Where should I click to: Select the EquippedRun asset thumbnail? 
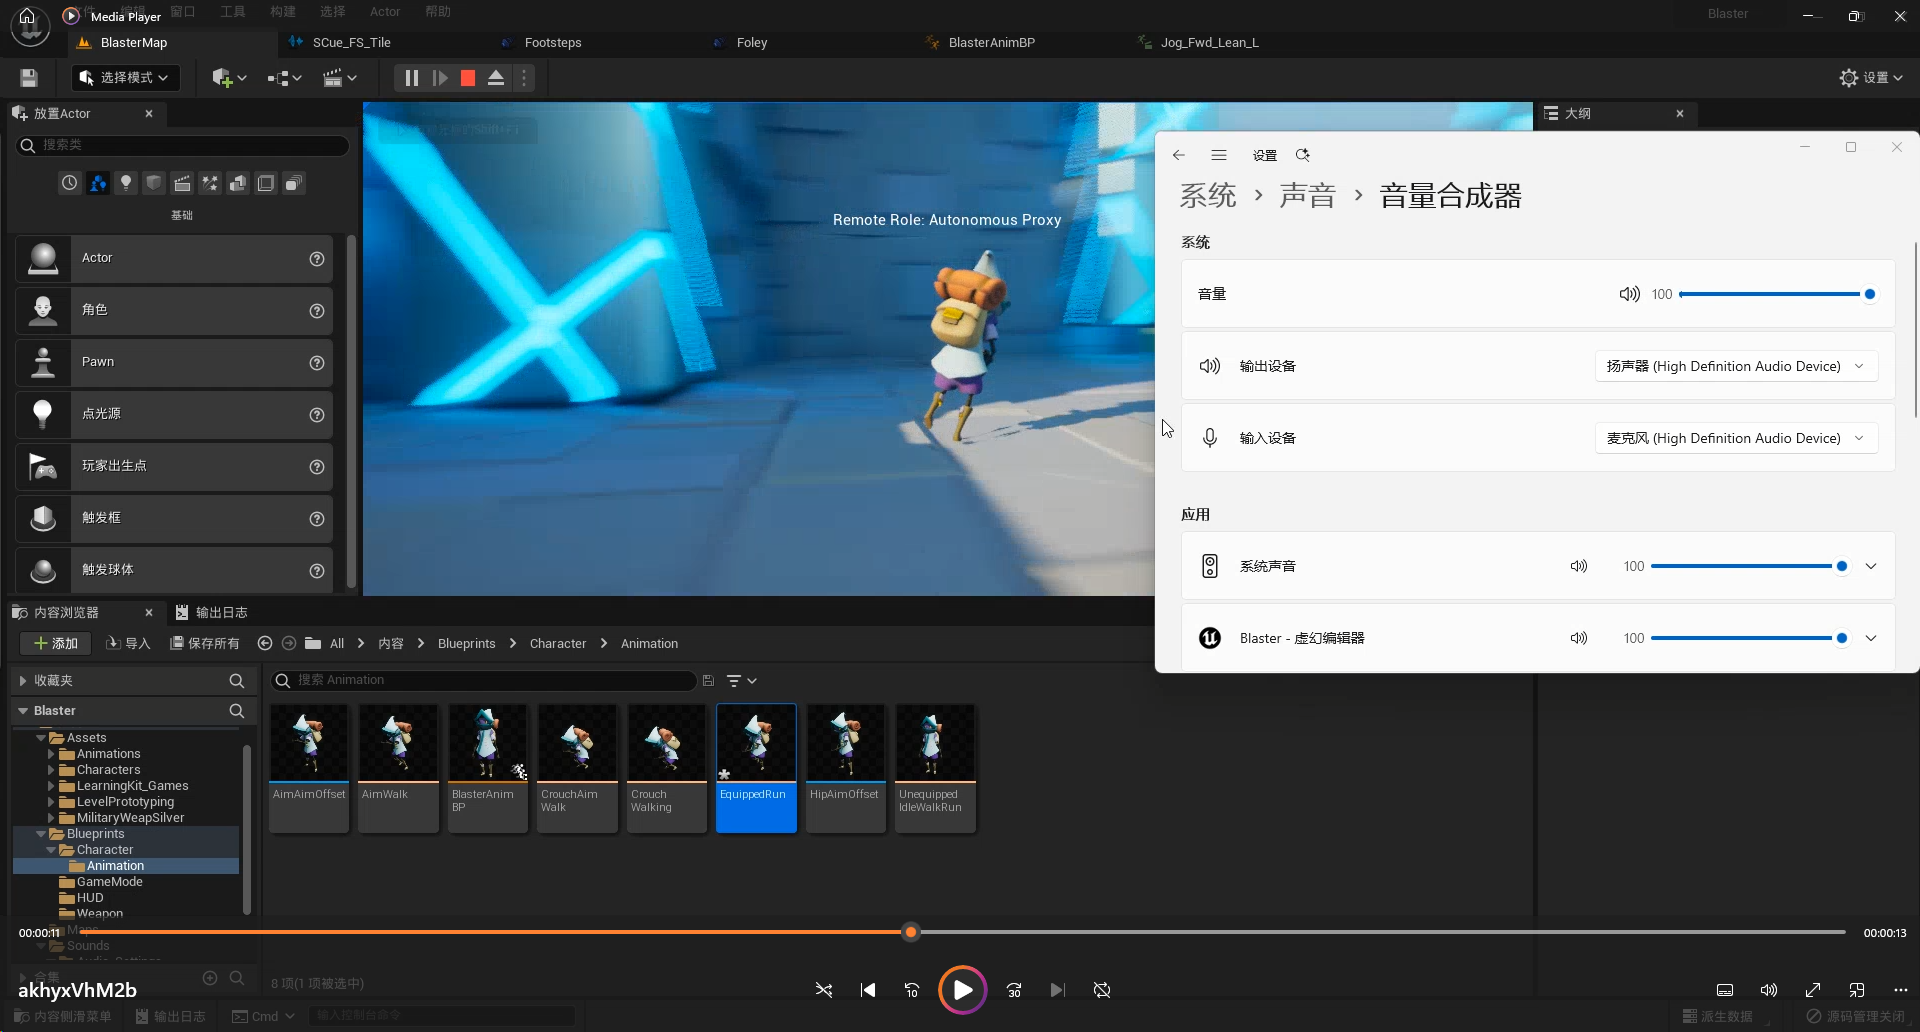click(756, 767)
